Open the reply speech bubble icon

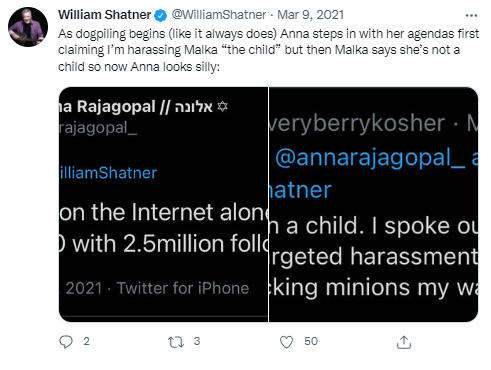point(66,342)
